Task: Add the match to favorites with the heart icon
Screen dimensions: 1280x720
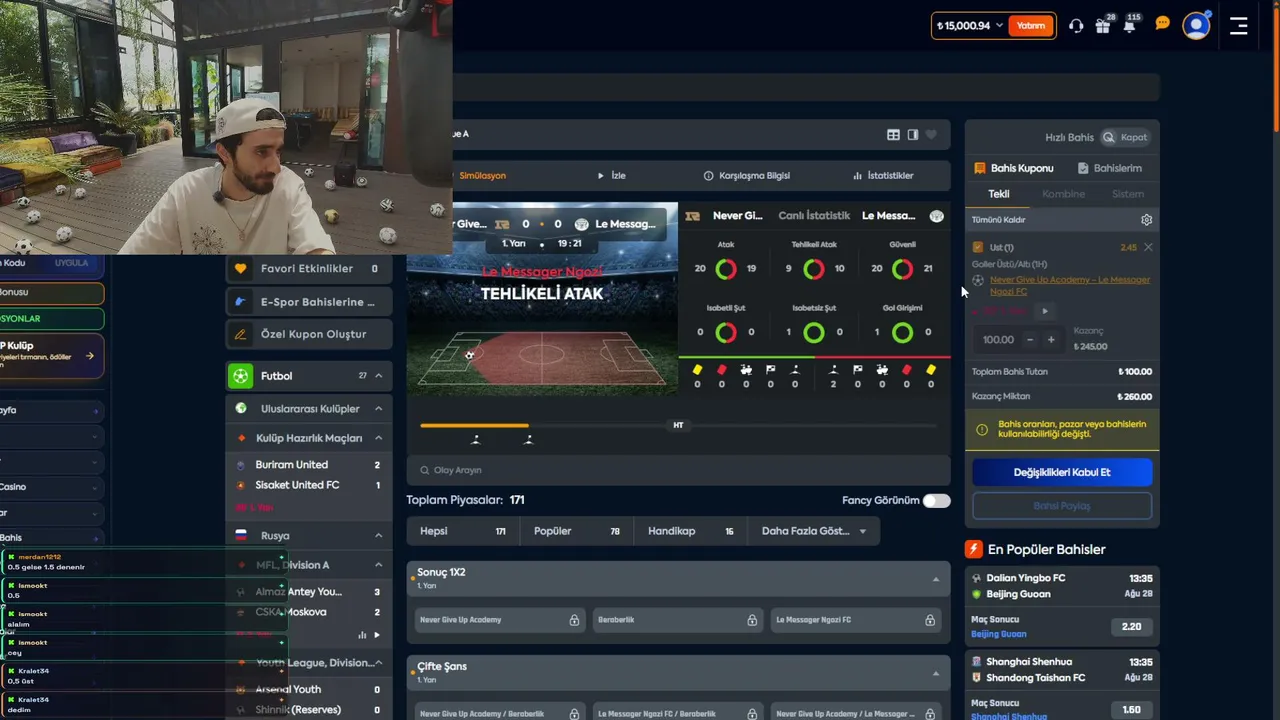Action: 931,135
